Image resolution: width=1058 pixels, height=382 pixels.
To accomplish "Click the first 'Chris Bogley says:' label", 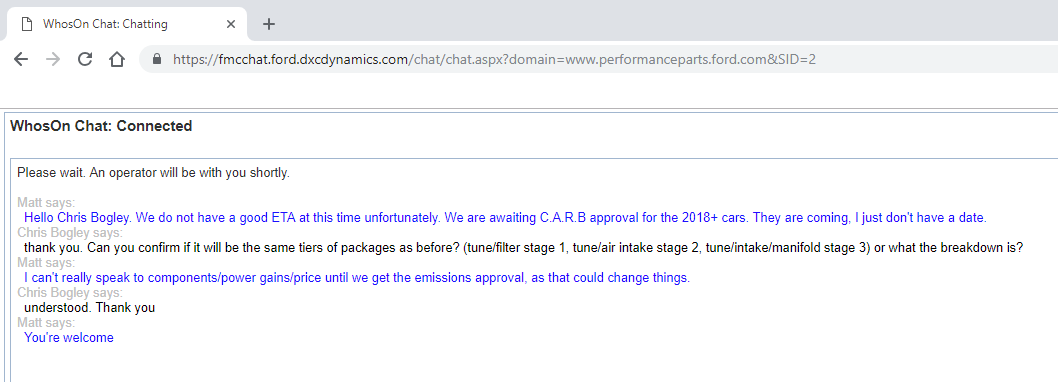I will [x=70, y=233].
